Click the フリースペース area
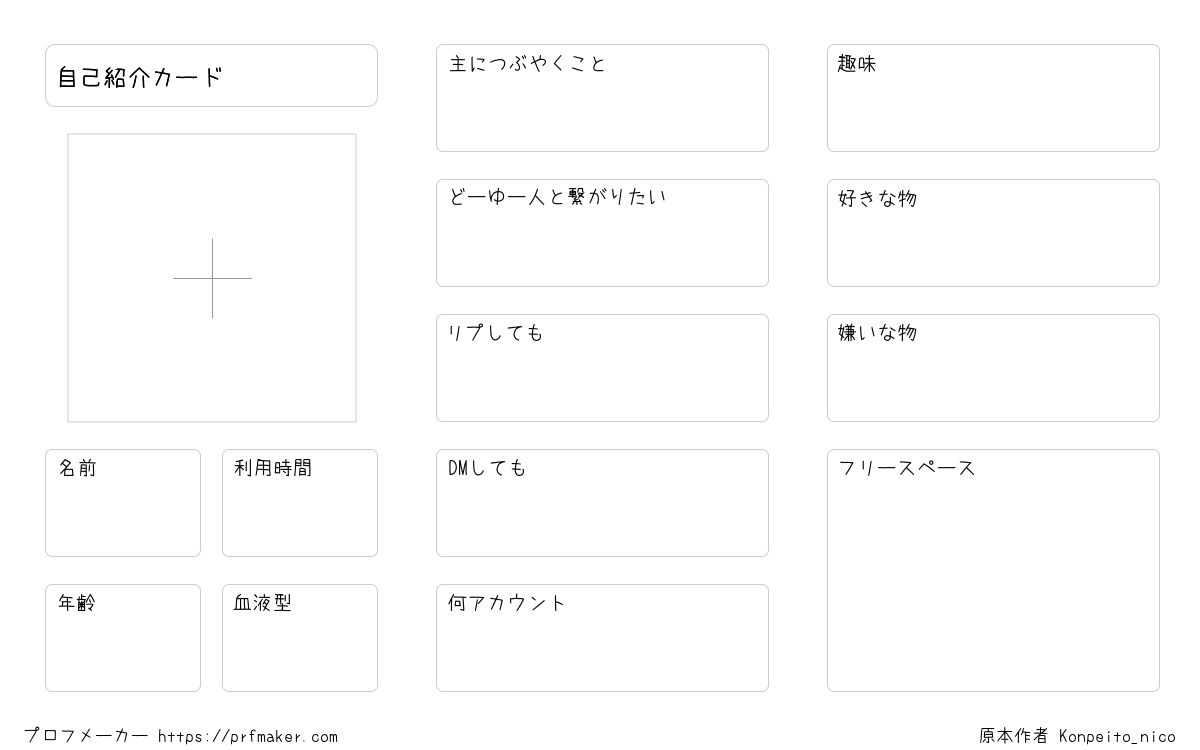Screen dimensions: 1200x750 click(x=993, y=570)
